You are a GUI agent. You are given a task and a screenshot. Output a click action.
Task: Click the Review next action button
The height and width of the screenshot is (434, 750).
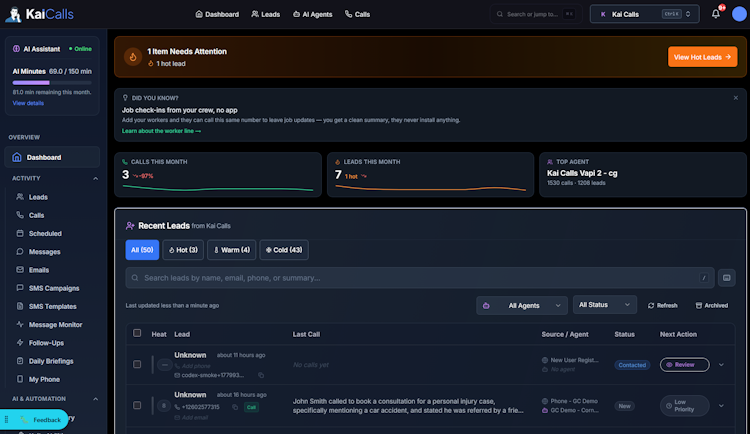click(x=684, y=365)
